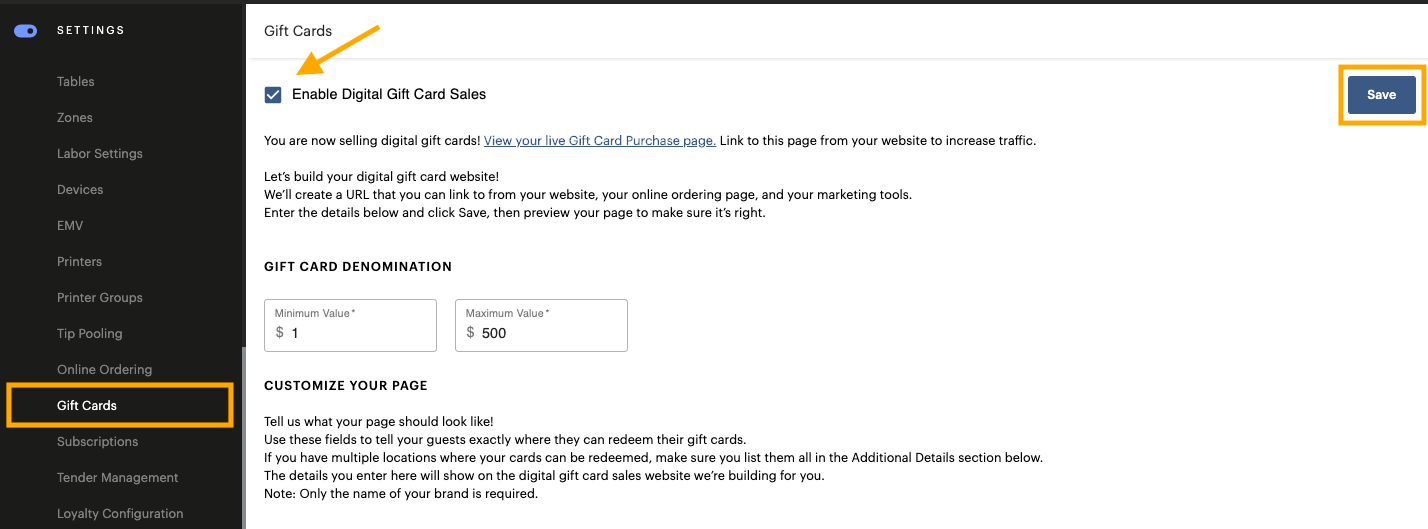Select Gift Cards in sidebar
The image size is (1428, 529).
click(87, 406)
